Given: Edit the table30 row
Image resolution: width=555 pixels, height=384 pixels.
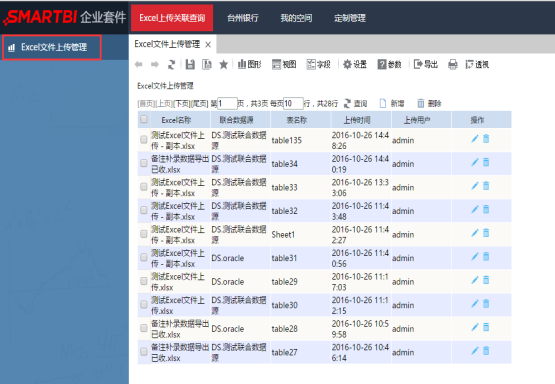Looking at the screenshot, I should point(475,304).
